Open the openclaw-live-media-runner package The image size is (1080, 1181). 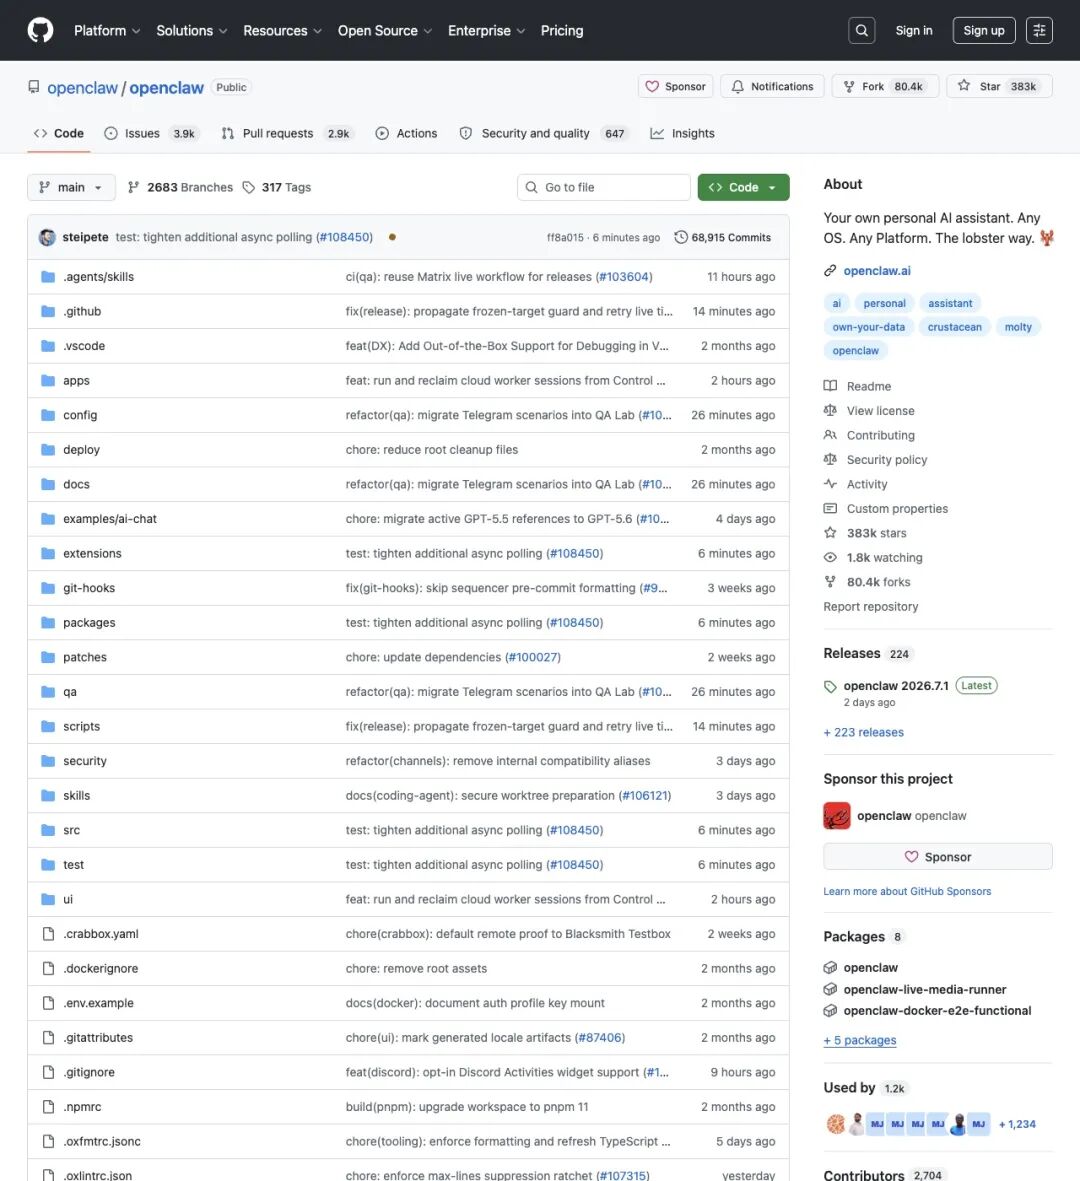[x=924, y=990]
